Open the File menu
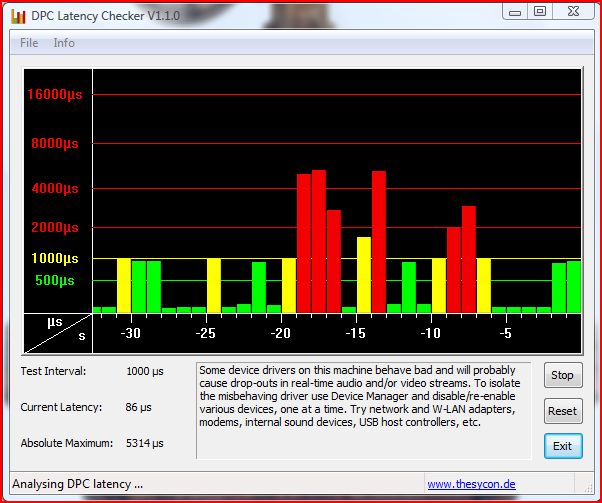 tap(29, 43)
